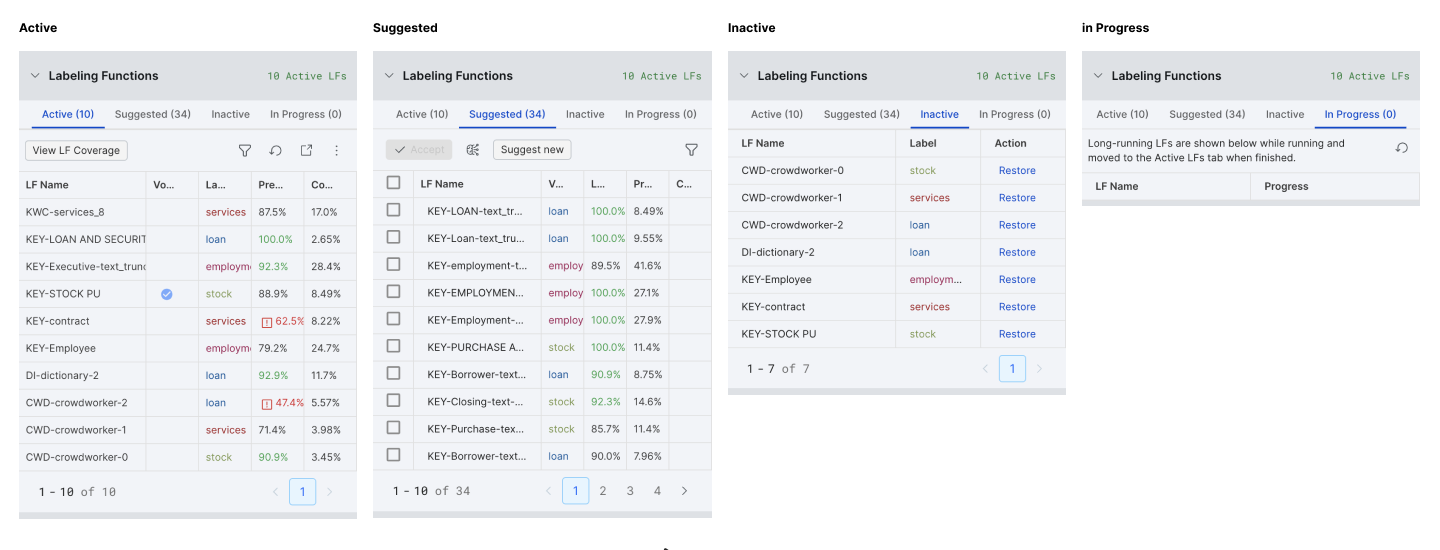This screenshot has width=1440, height=550.
Task: Toggle the select-all checkbox in Suggested table header
Action: (x=394, y=183)
